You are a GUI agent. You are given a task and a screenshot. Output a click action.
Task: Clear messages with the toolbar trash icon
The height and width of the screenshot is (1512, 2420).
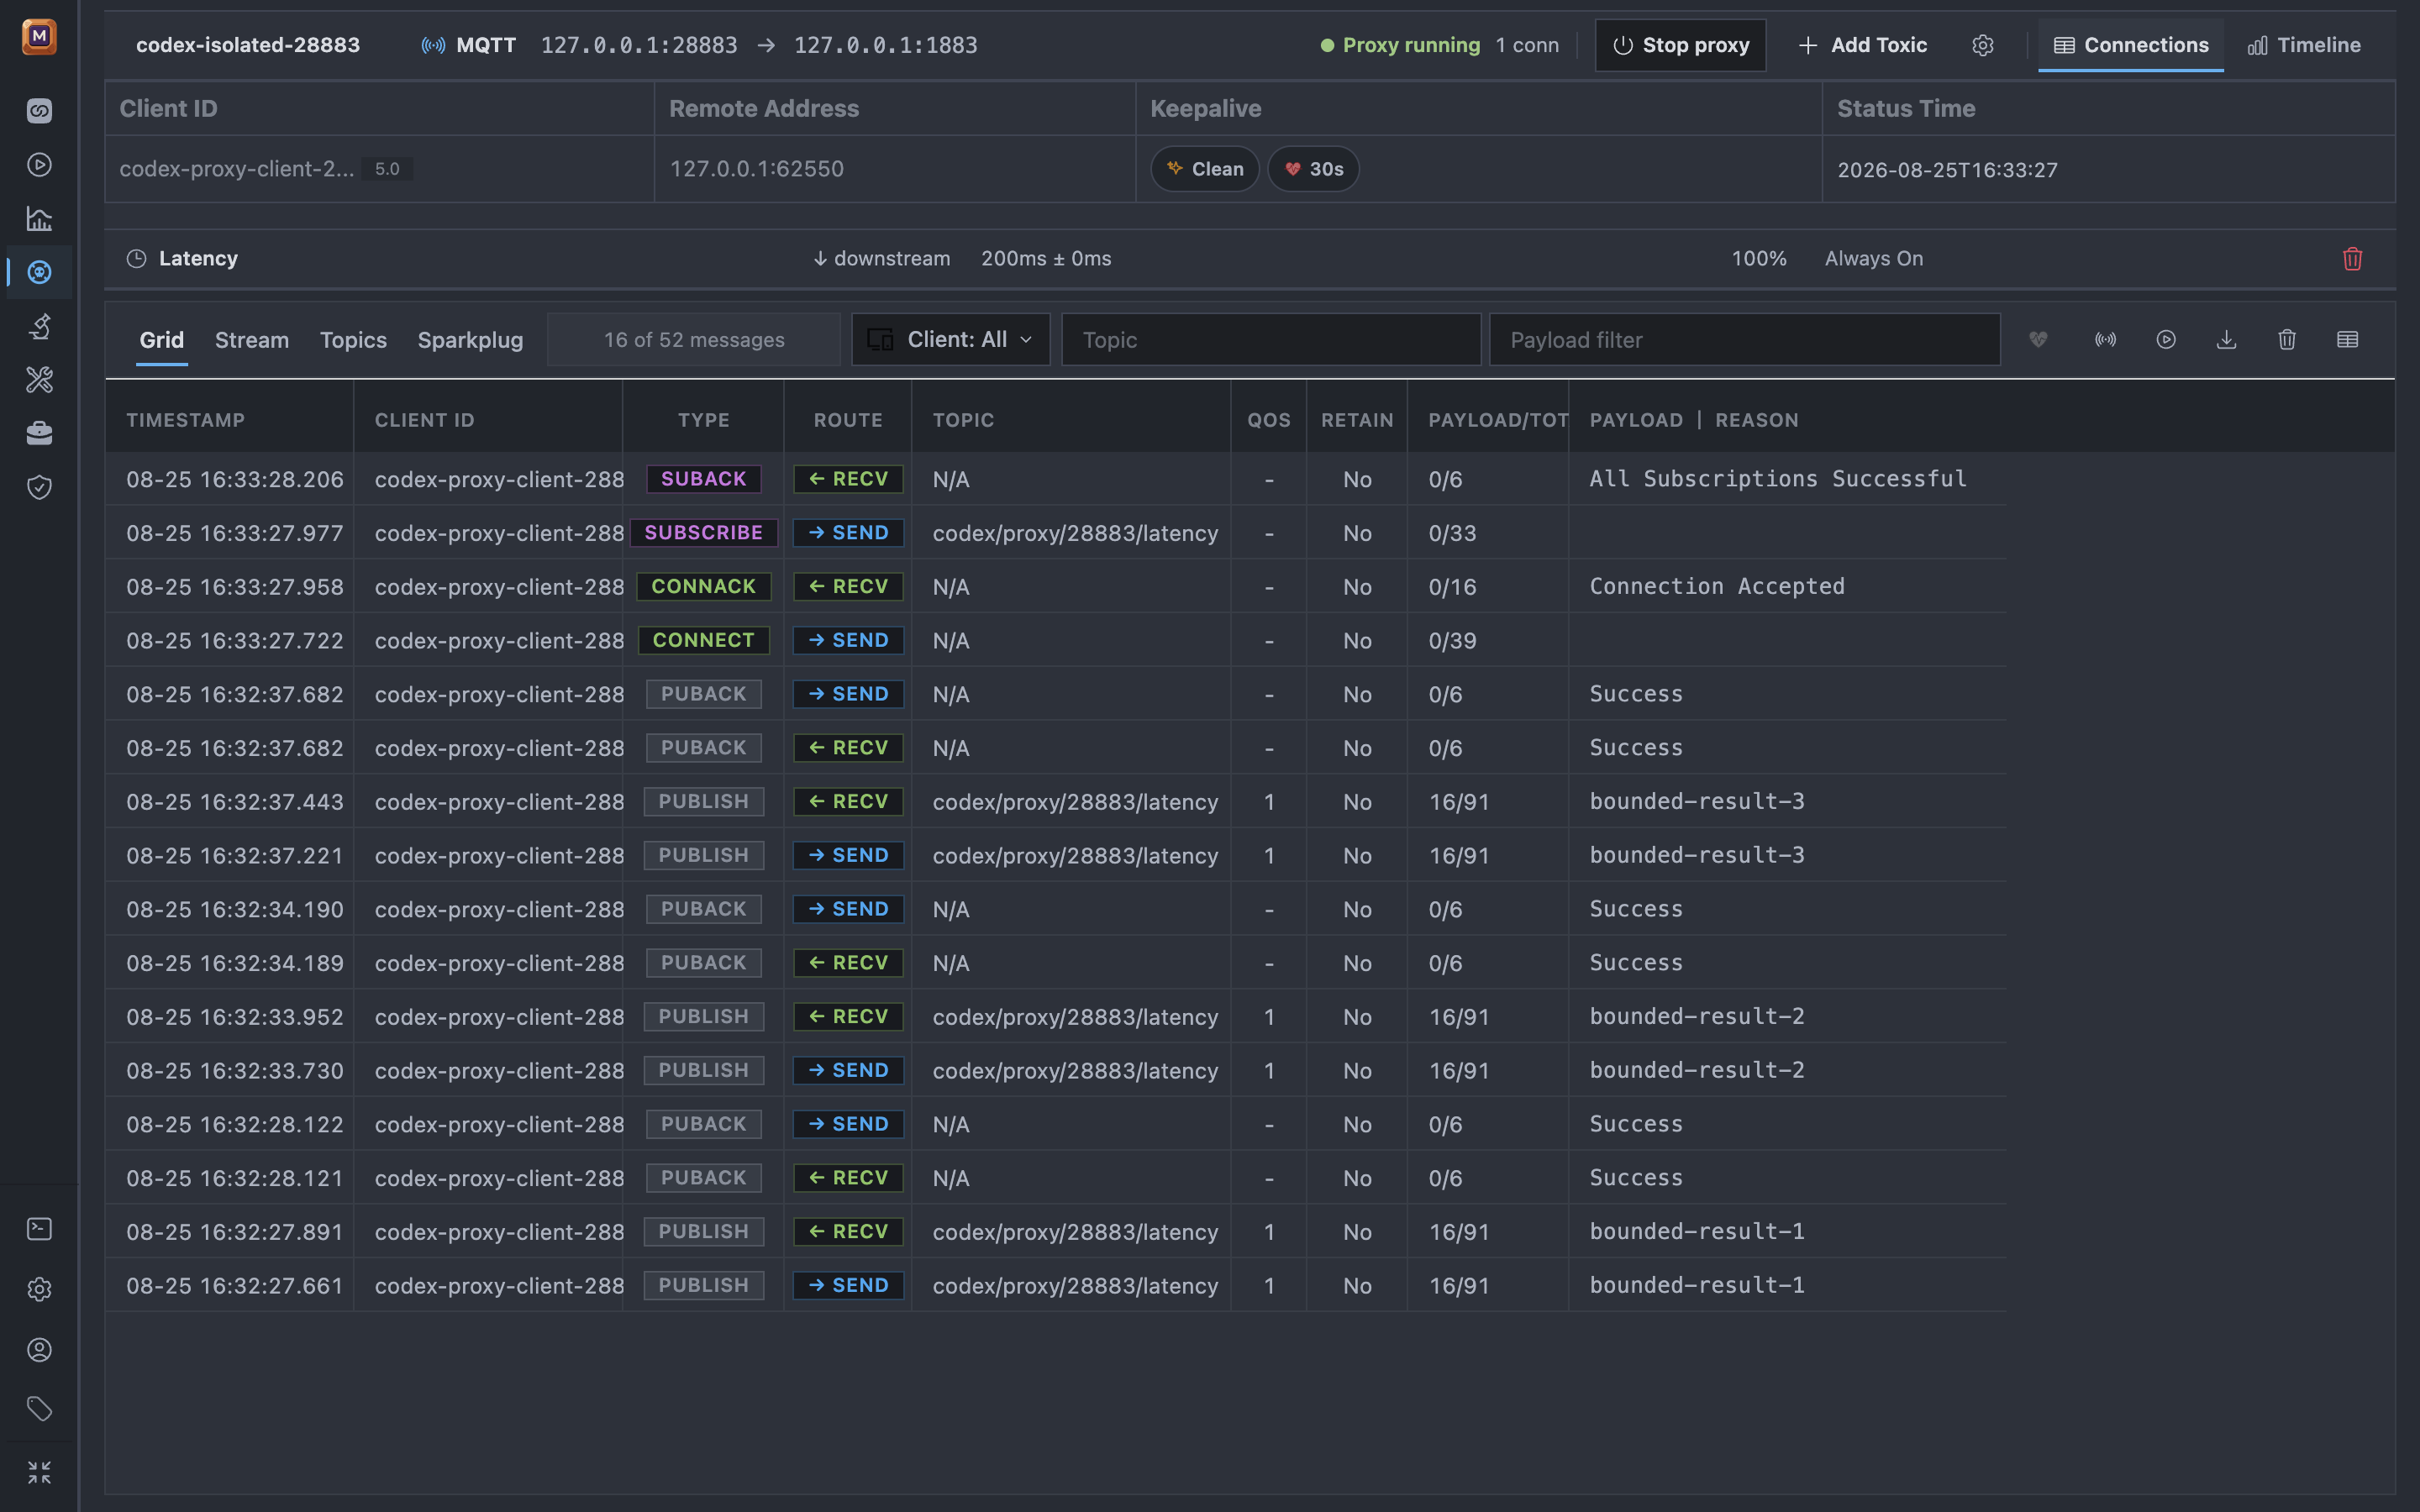[x=2287, y=340]
